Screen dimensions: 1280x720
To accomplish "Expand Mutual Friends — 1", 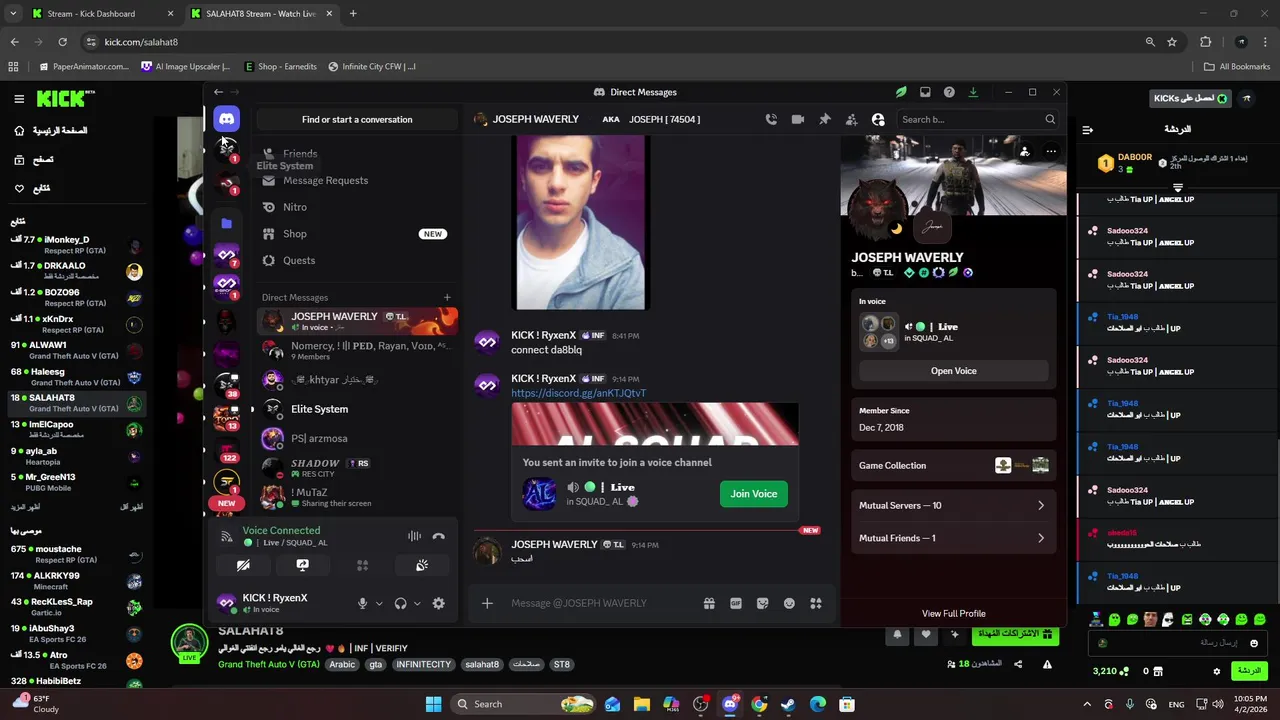I will coord(953,538).
